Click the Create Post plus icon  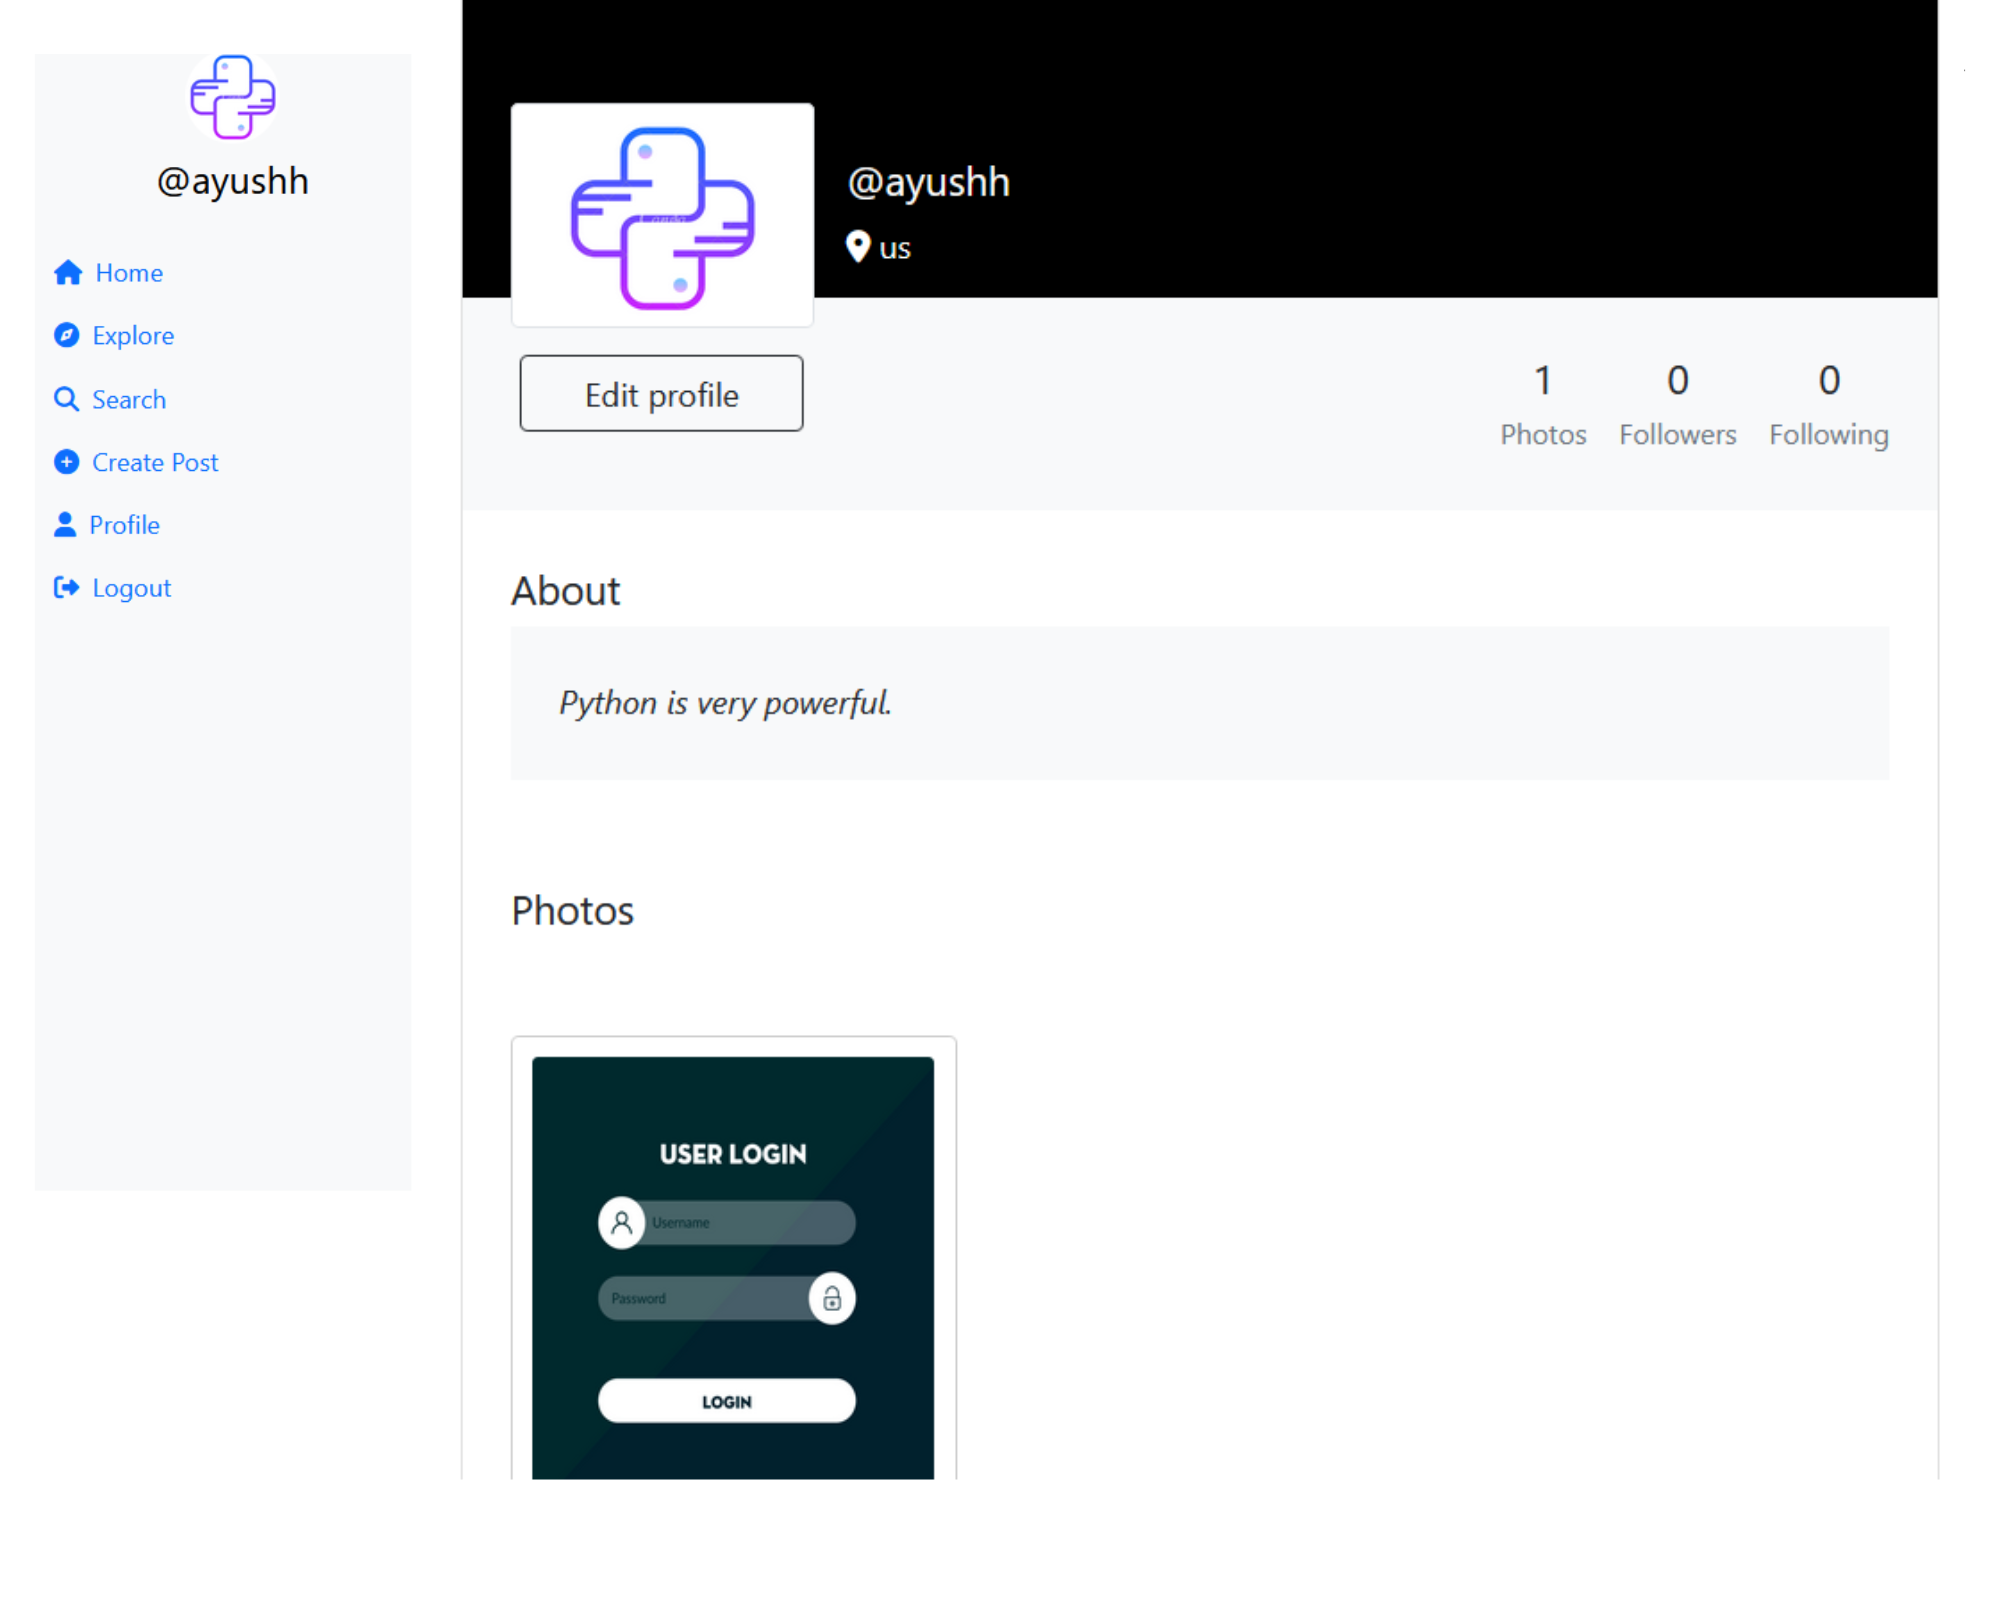(x=66, y=462)
